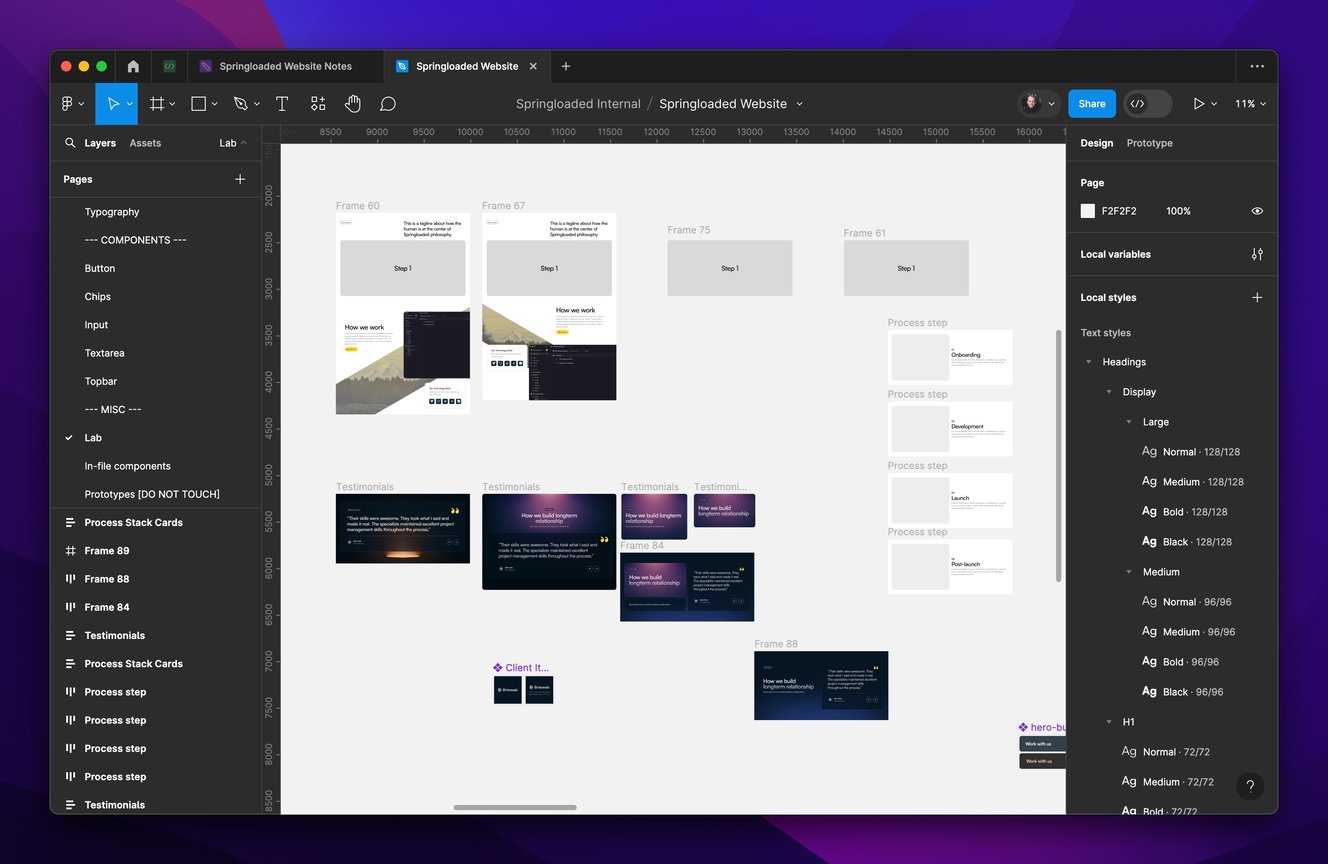1328x864 pixels.
Task: Add a new page with plus
Action: click(240, 179)
